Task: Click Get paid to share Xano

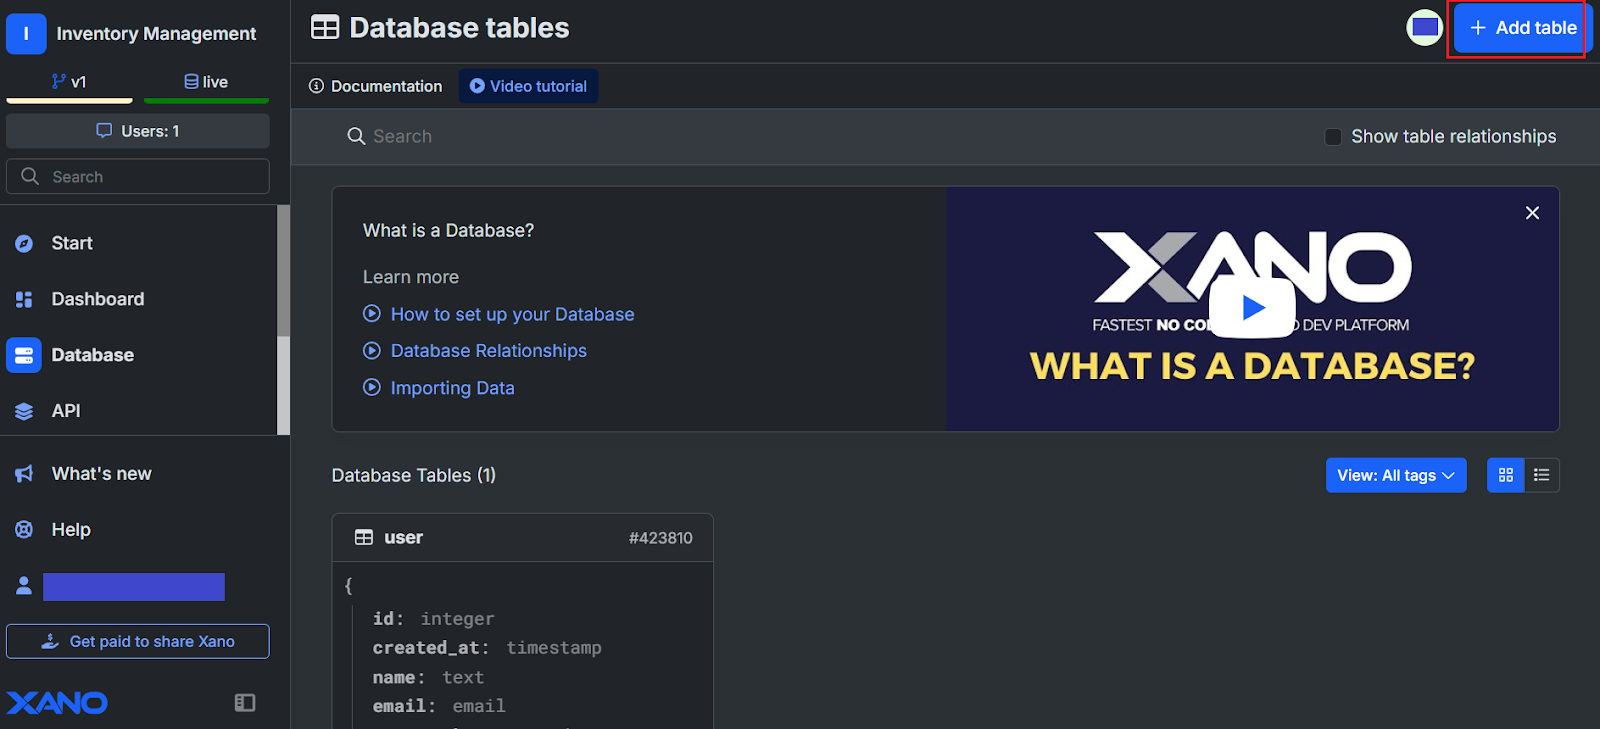Action: pyautogui.click(x=138, y=642)
